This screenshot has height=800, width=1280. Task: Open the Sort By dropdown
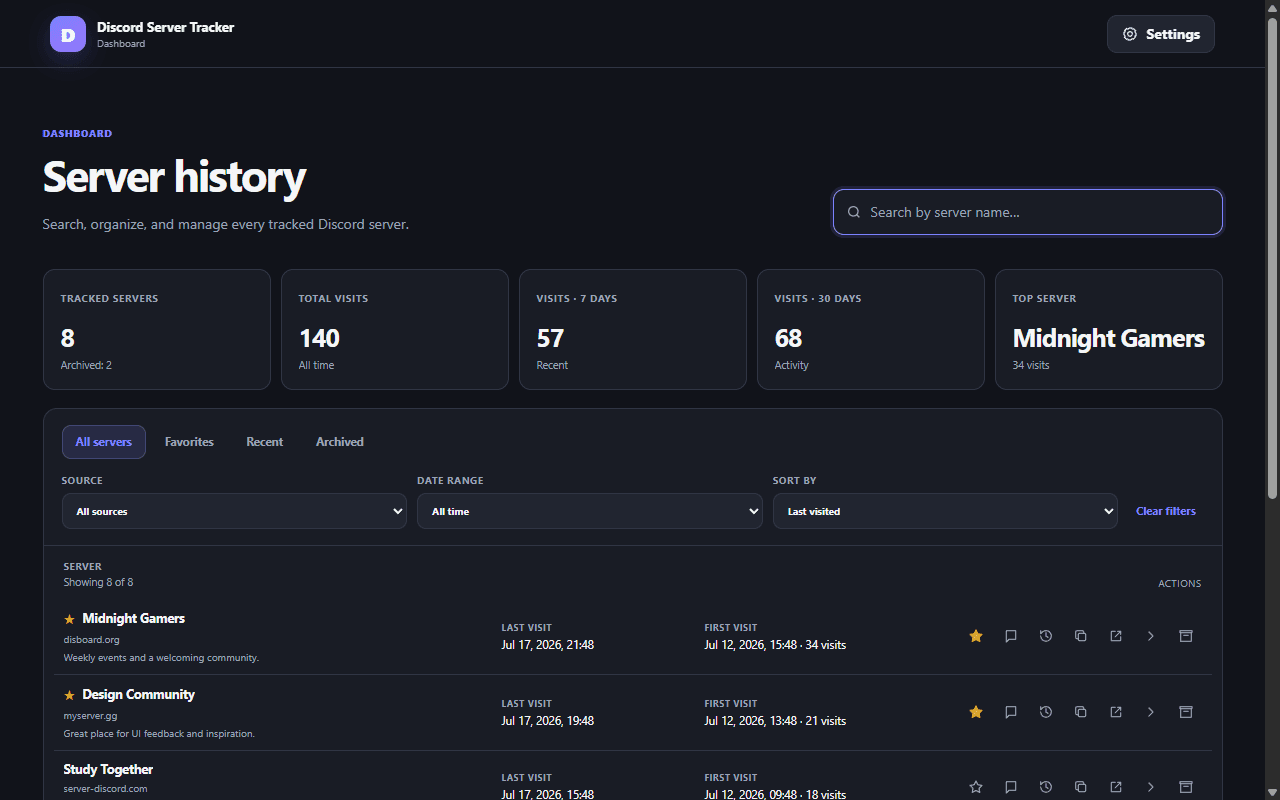click(945, 511)
